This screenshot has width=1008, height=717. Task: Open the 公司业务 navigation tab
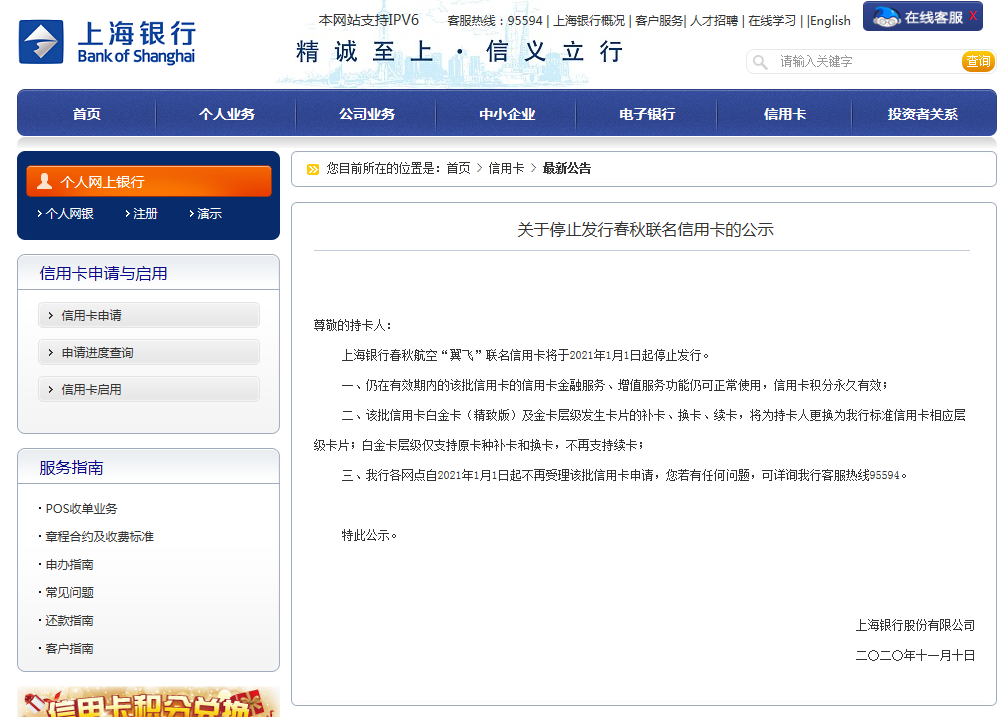click(366, 114)
